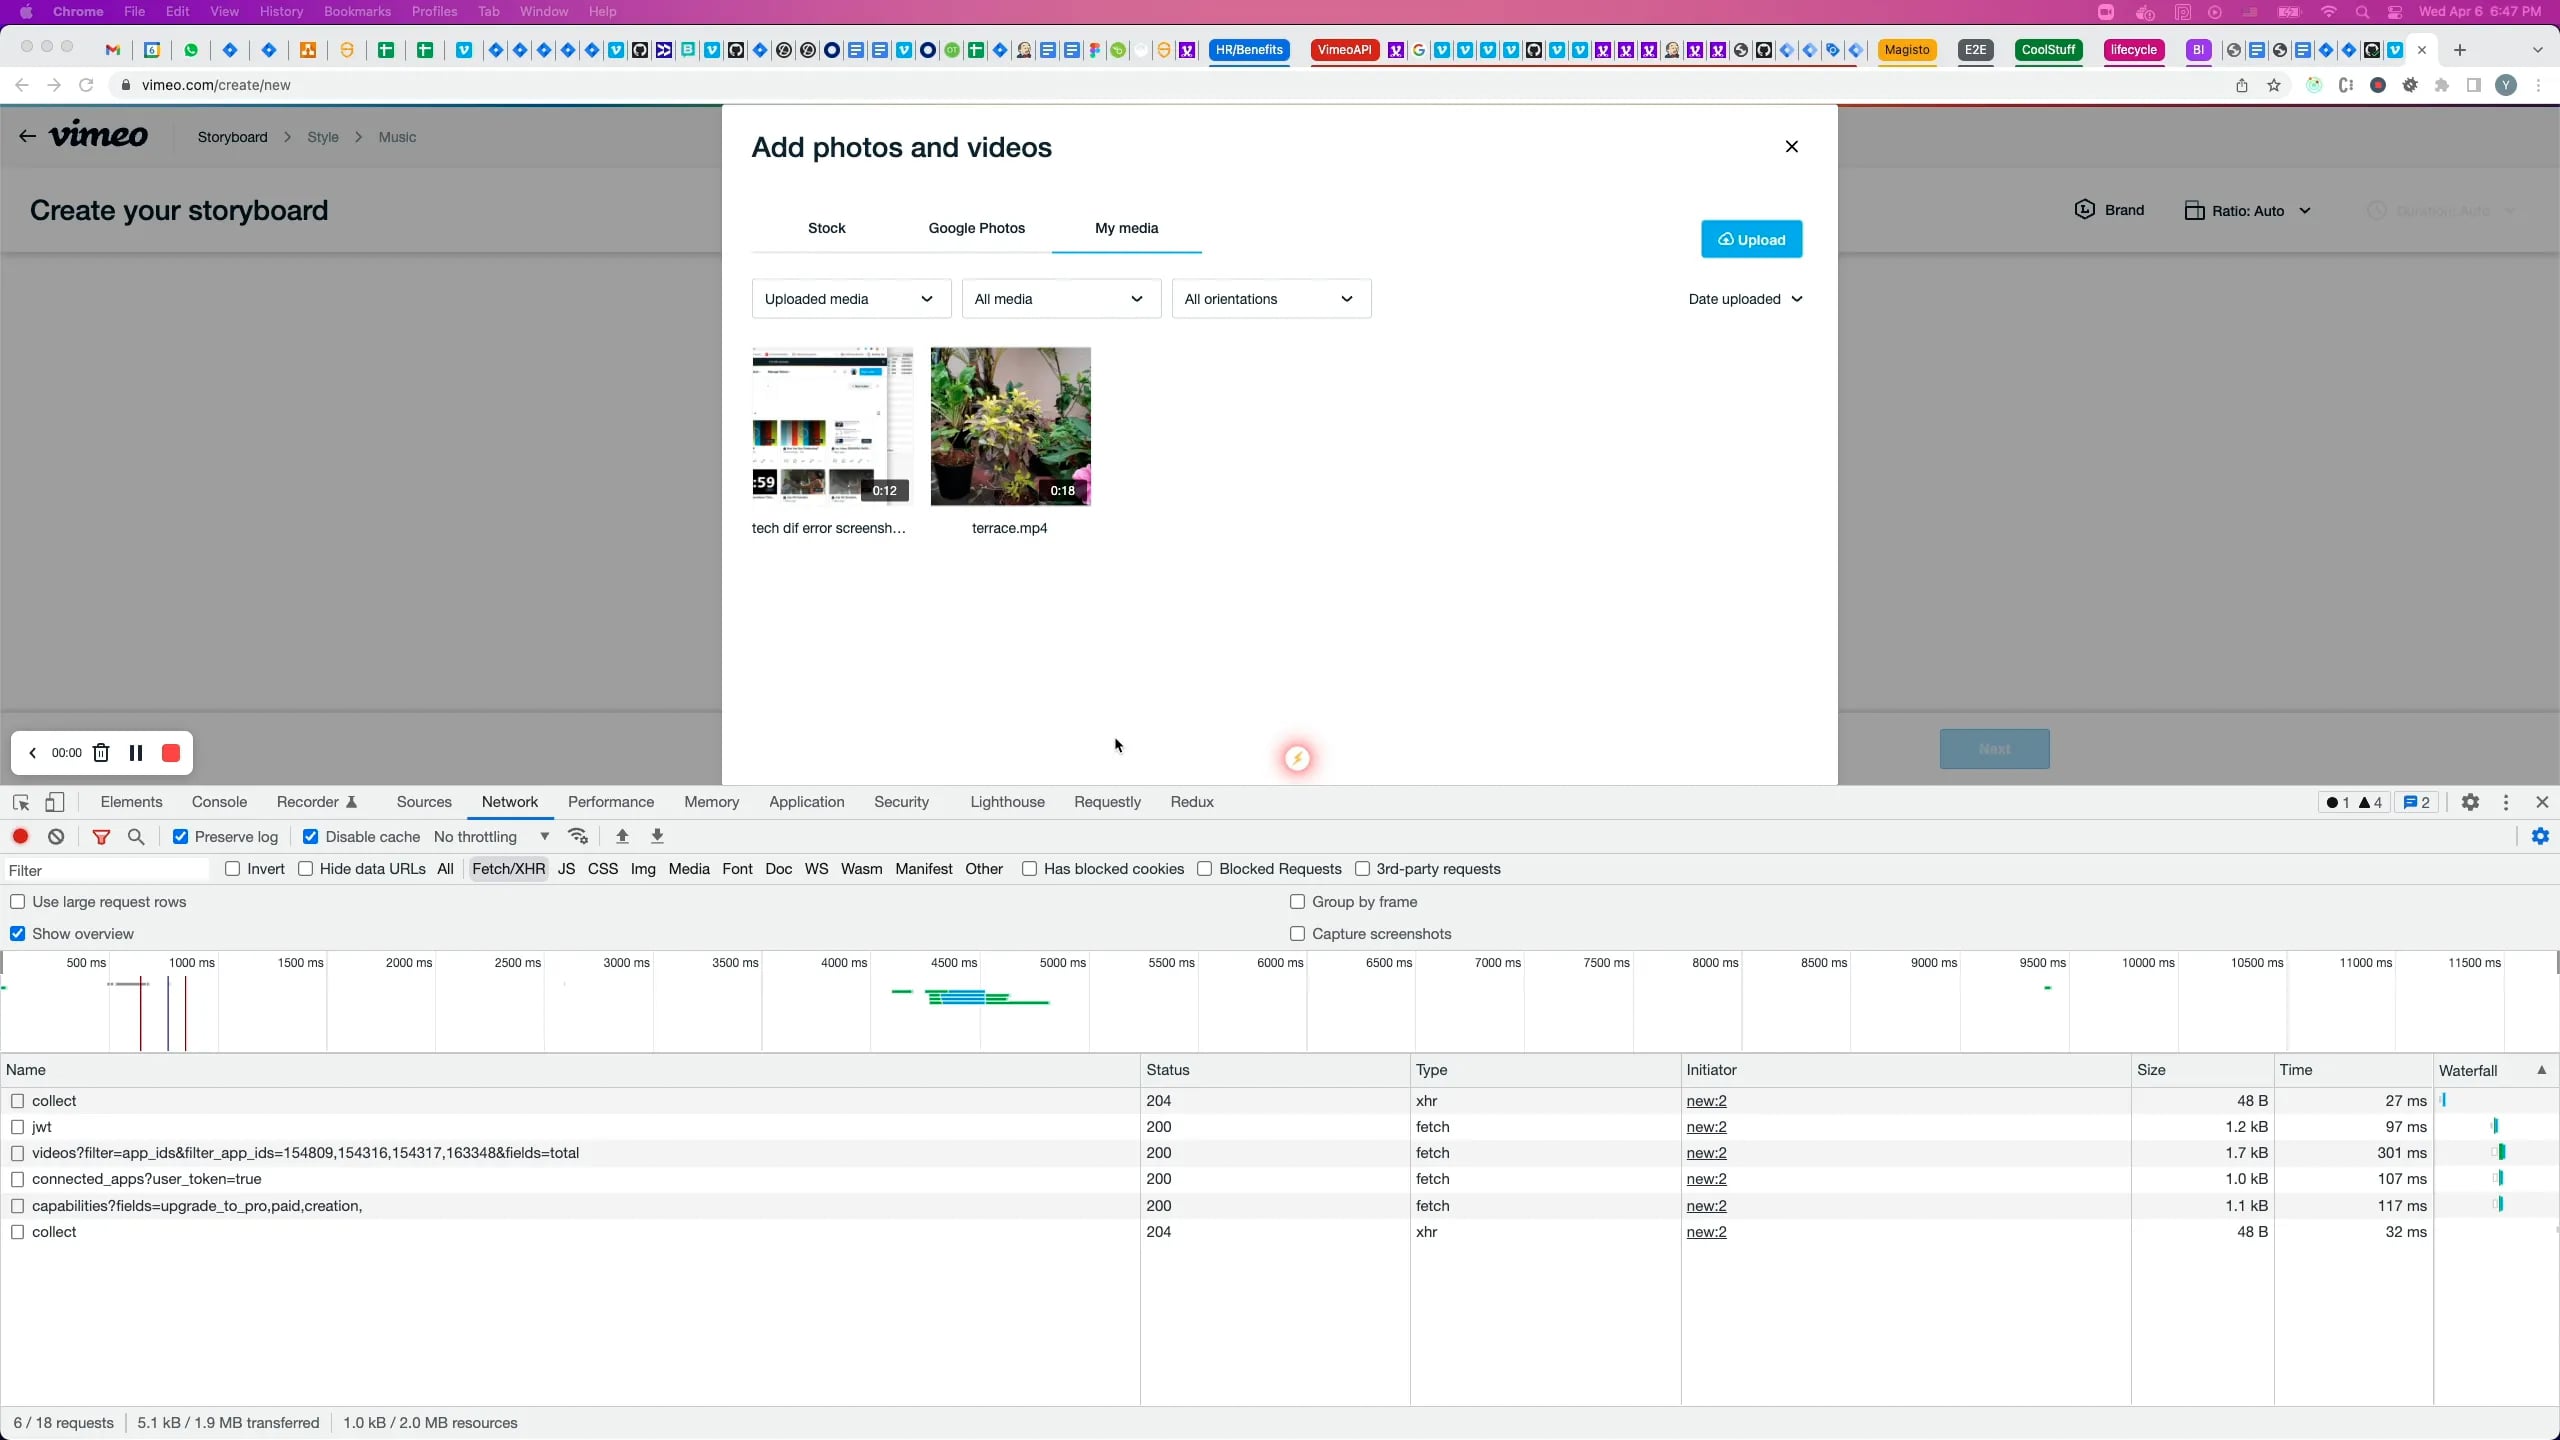Image resolution: width=2560 pixels, height=1440 pixels.
Task: Open the issues counter badge showing 2
Action: coord(2416,802)
